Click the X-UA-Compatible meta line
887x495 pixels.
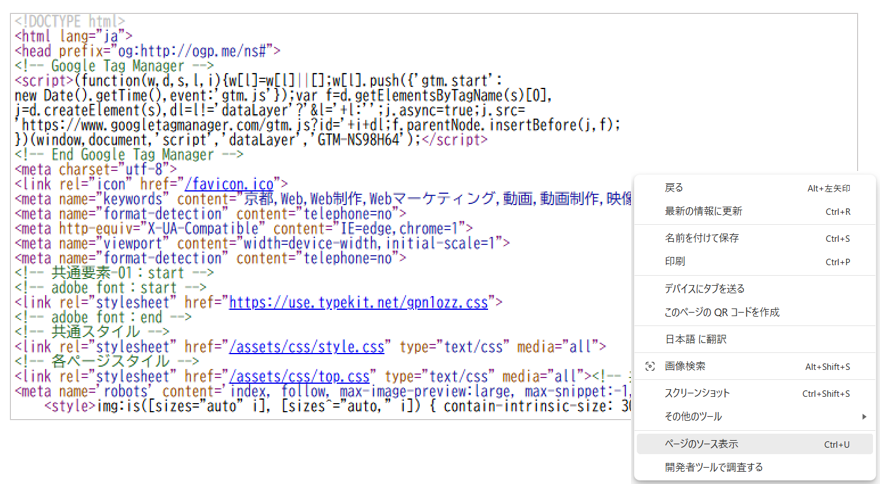click(x=244, y=229)
